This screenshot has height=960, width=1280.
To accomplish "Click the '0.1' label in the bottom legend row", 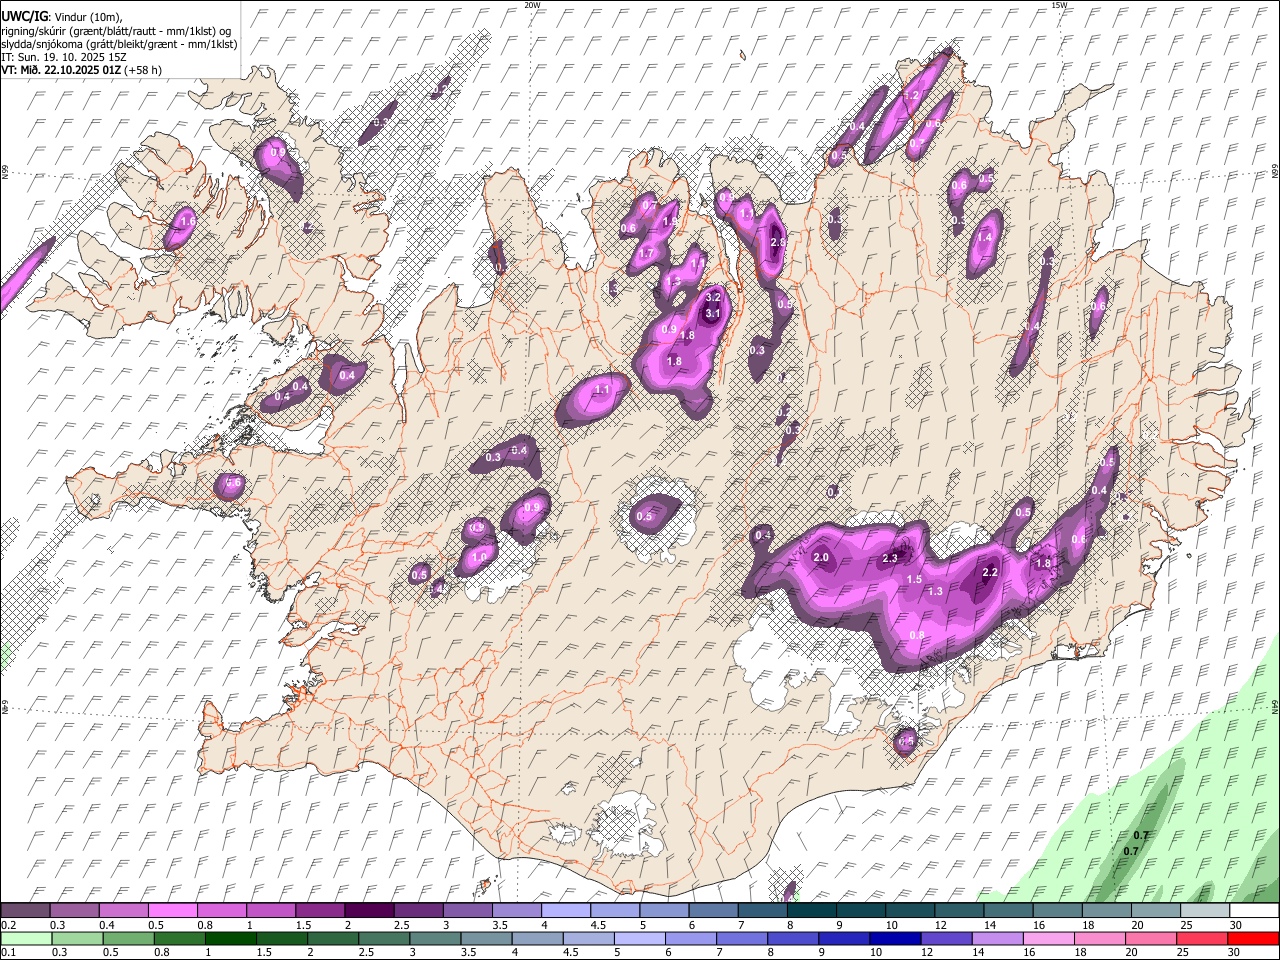I will (x=9, y=953).
